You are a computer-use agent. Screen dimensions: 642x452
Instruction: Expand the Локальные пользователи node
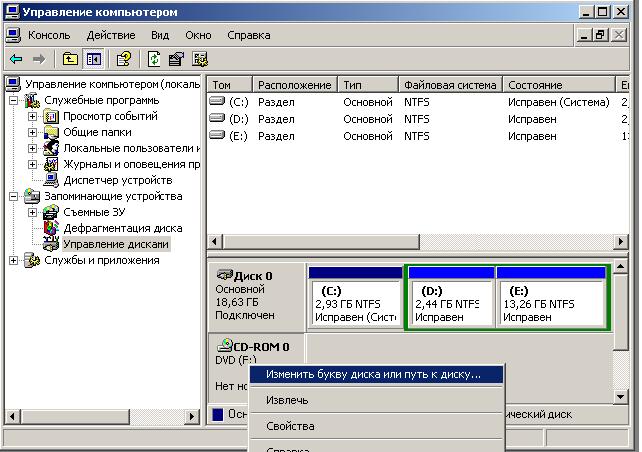point(32,148)
